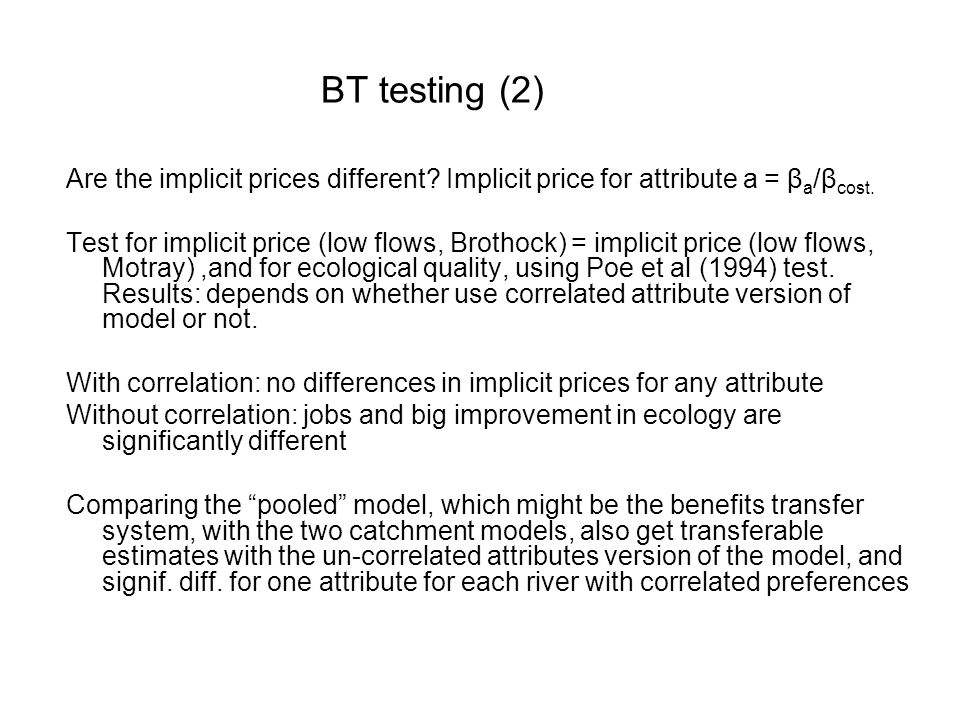Click the With correlation bullet line
The width and height of the screenshot is (960, 720).
[444, 383]
